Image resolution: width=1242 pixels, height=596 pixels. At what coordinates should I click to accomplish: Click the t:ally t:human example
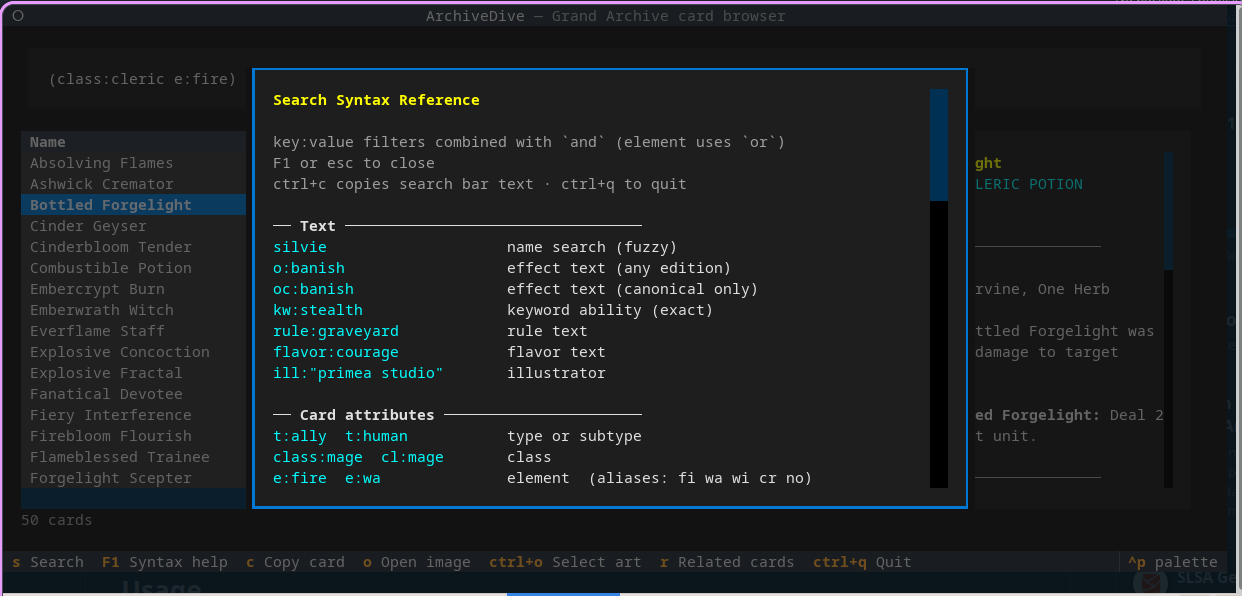point(340,436)
